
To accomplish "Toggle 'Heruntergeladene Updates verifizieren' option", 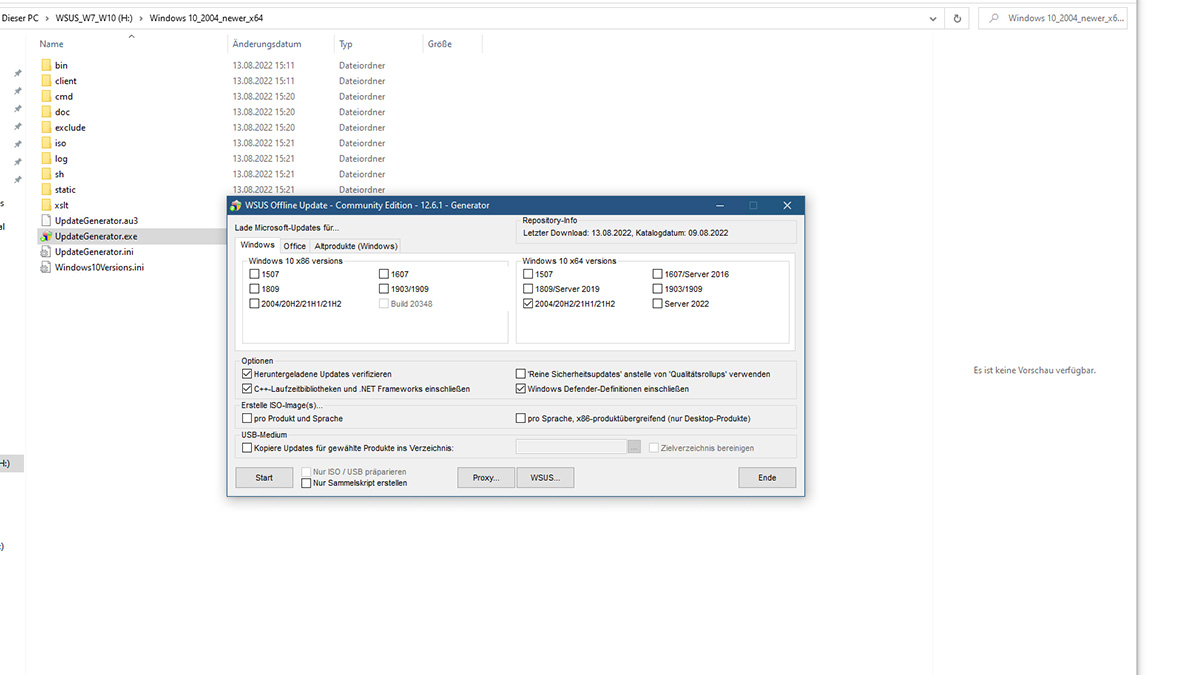I will point(247,374).
